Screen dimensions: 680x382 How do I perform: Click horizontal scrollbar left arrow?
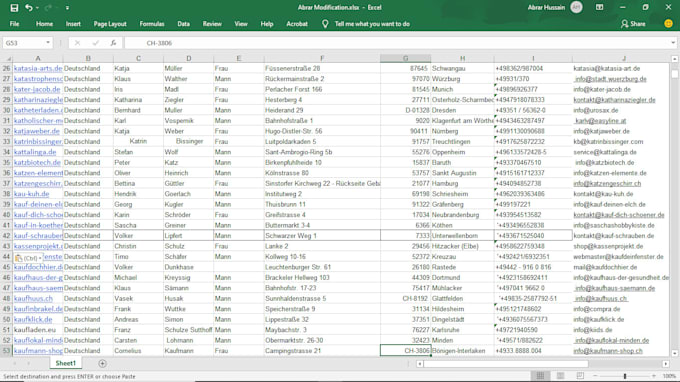pos(420,364)
